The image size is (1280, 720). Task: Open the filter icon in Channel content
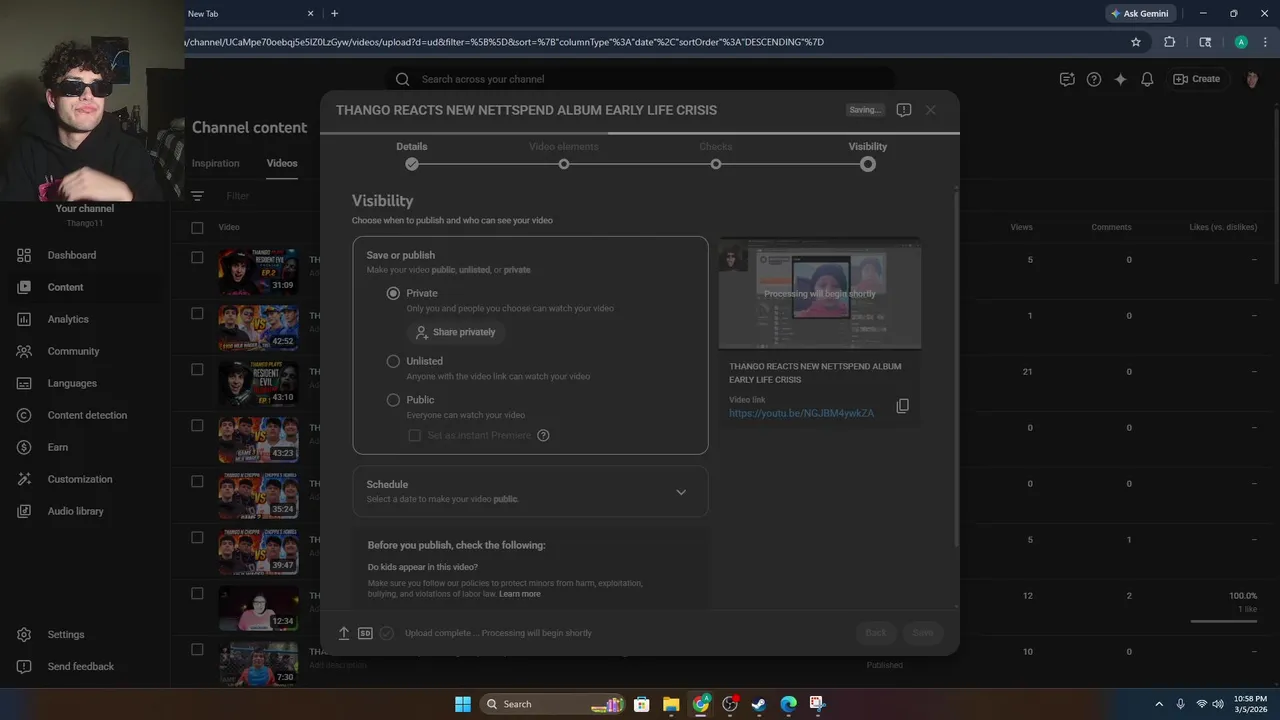(x=198, y=196)
